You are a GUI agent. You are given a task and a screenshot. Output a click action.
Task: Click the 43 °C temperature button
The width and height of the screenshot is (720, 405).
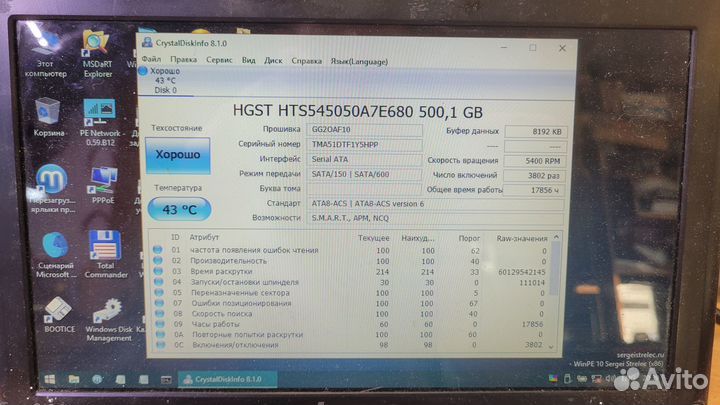tap(180, 209)
